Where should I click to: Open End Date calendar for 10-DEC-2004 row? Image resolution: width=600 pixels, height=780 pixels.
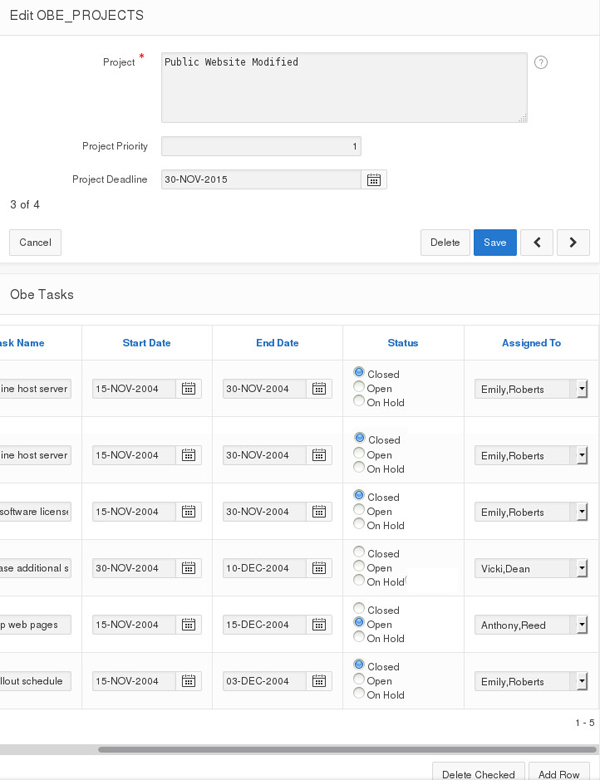319,568
